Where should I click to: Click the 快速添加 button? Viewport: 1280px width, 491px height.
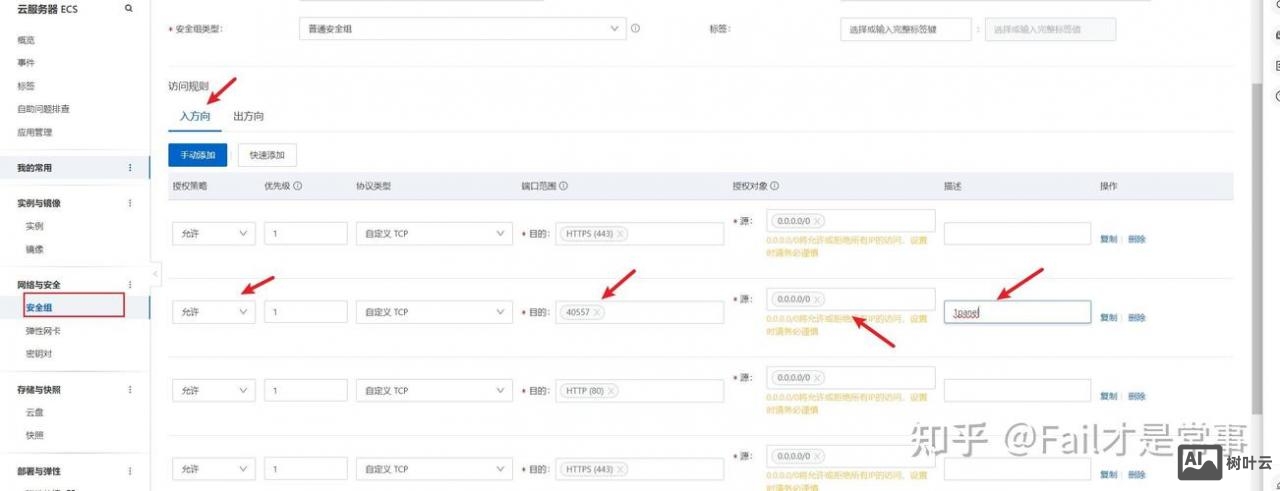(267, 155)
